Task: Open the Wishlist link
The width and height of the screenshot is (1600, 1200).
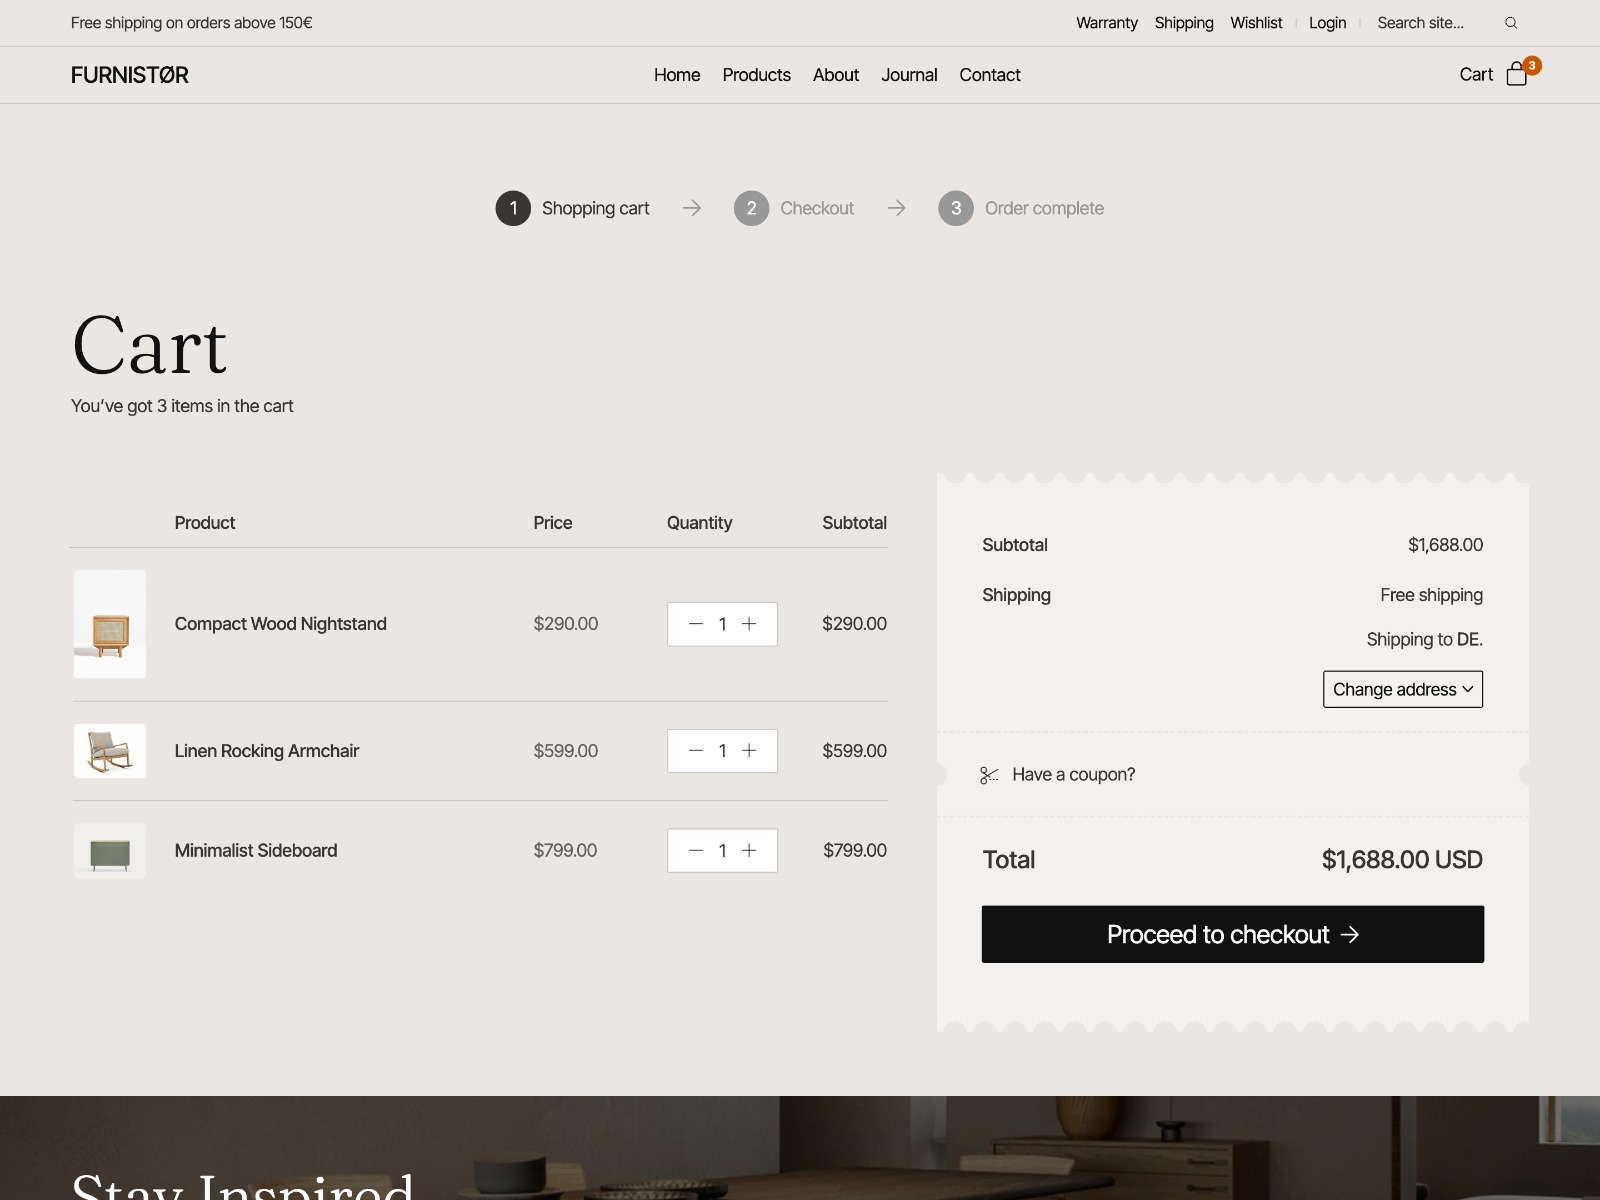Action: pos(1255,23)
